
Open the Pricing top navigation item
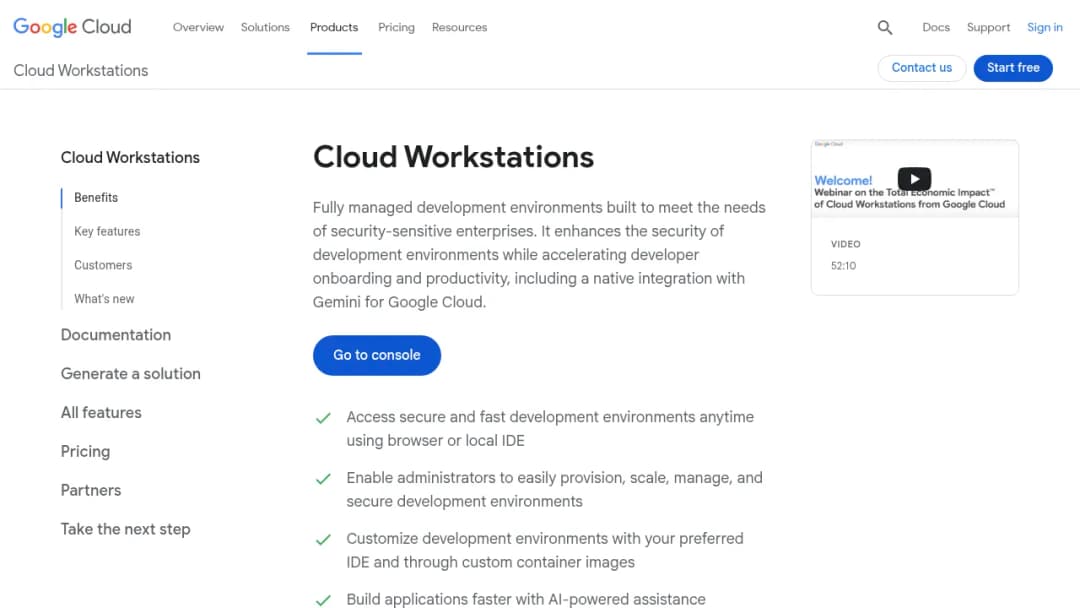pos(396,28)
